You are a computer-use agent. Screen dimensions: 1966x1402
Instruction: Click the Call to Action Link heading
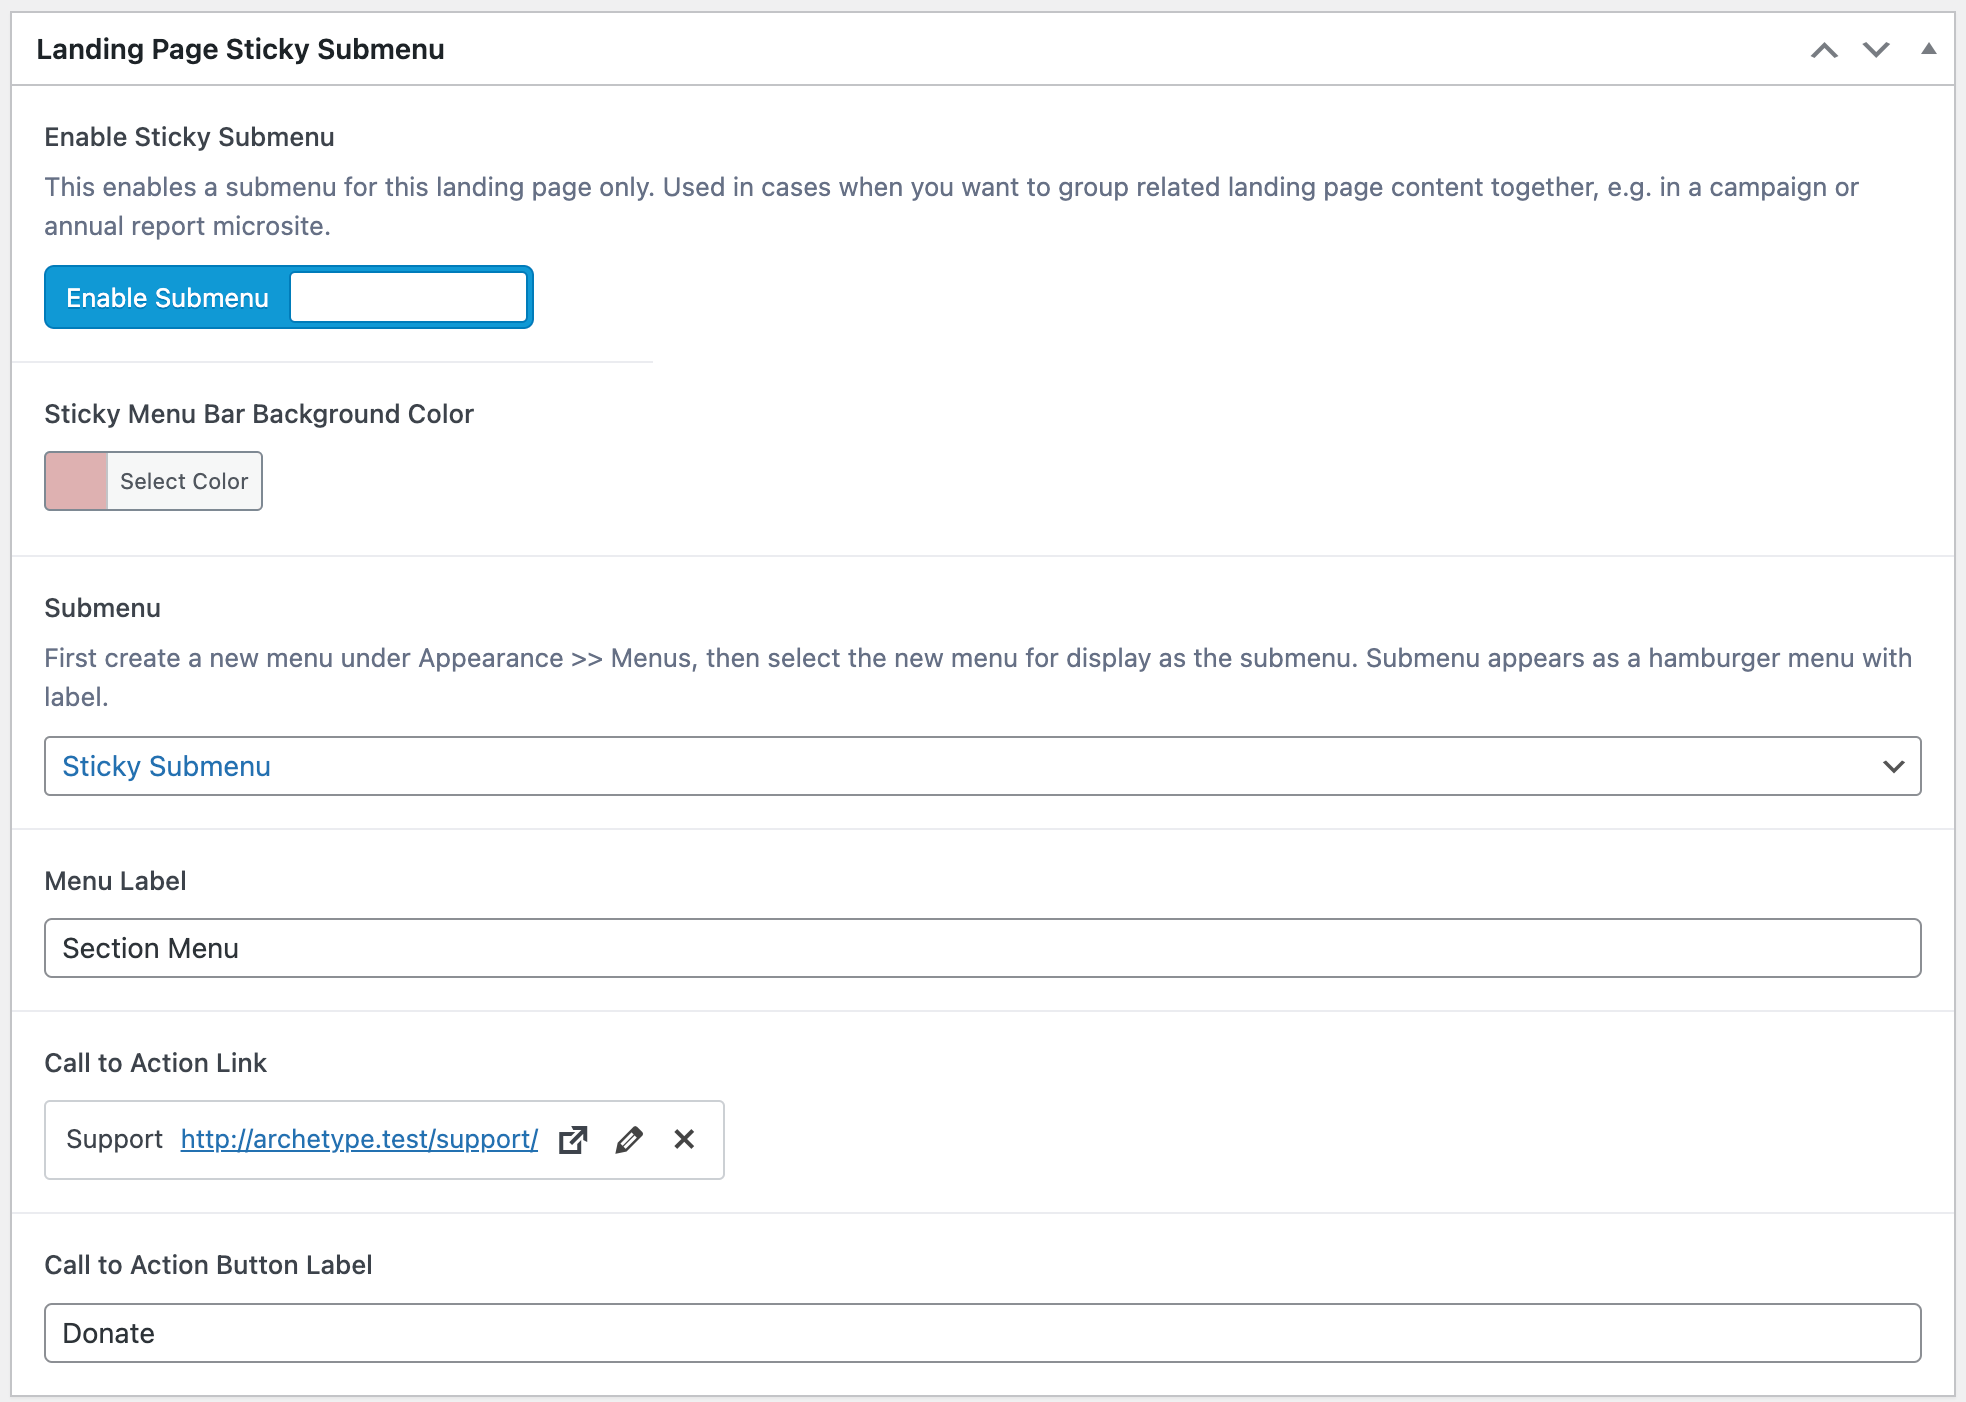click(x=156, y=1063)
